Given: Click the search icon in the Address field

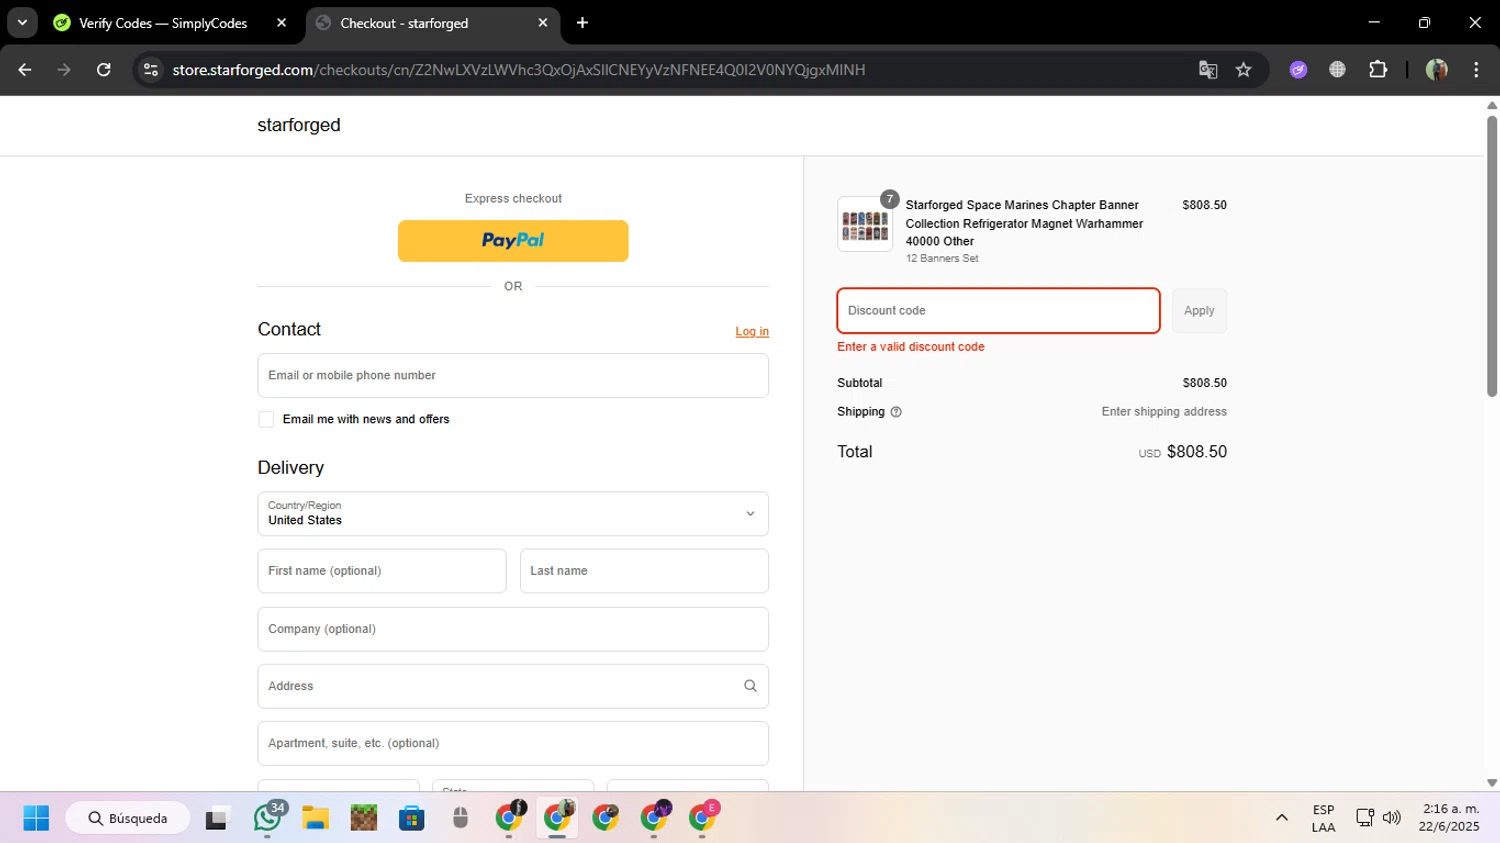Looking at the screenshot, I should pos(750,686).
